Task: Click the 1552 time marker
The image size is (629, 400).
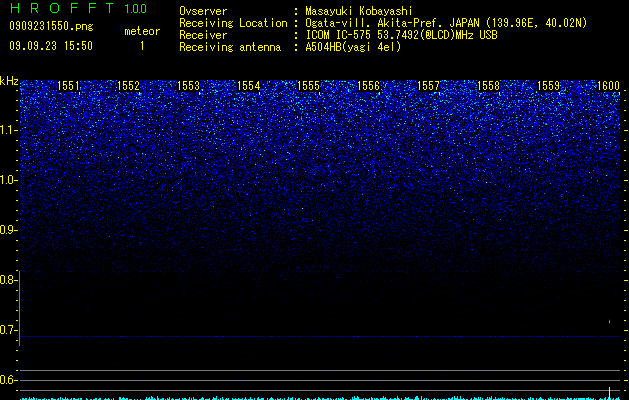Action: (x=128, y=86)
